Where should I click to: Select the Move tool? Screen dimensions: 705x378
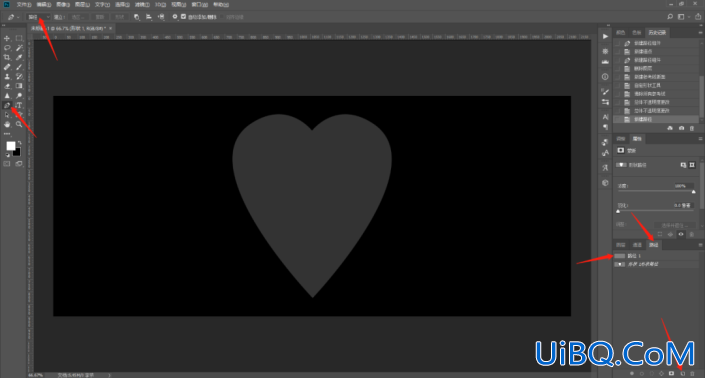click(x=7, y=38)
